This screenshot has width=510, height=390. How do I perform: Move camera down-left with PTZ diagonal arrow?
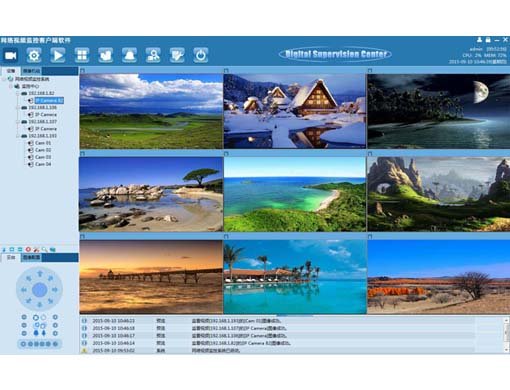(29, 300)
